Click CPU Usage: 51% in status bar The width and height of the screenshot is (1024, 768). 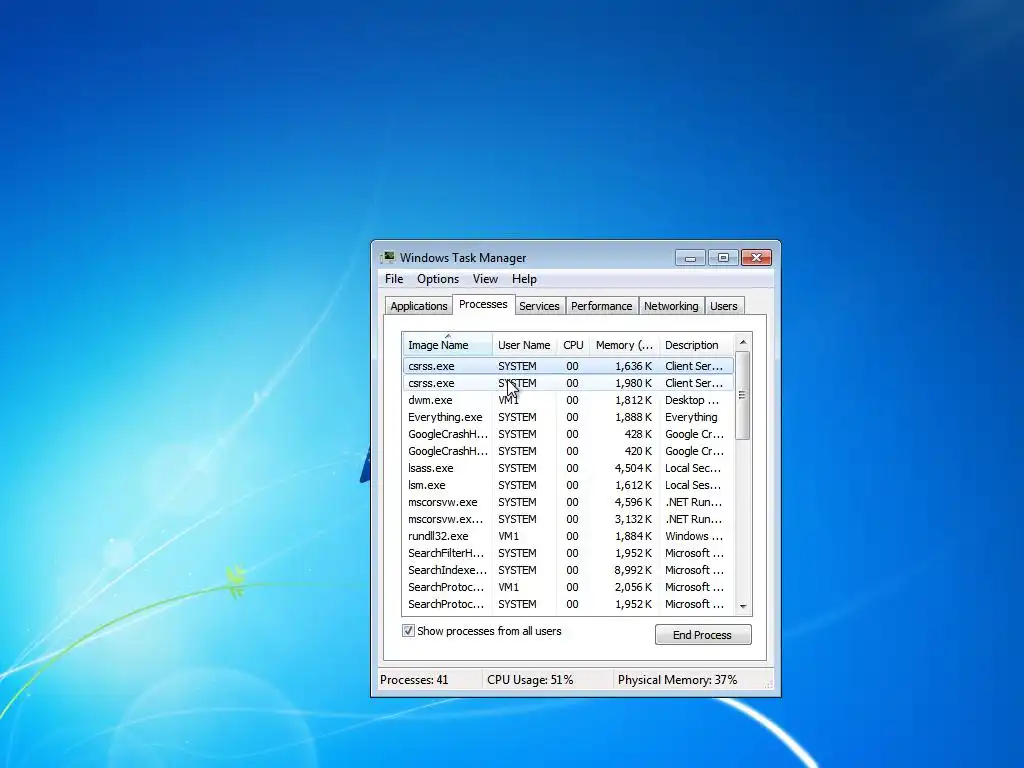(x=530, y=680)
